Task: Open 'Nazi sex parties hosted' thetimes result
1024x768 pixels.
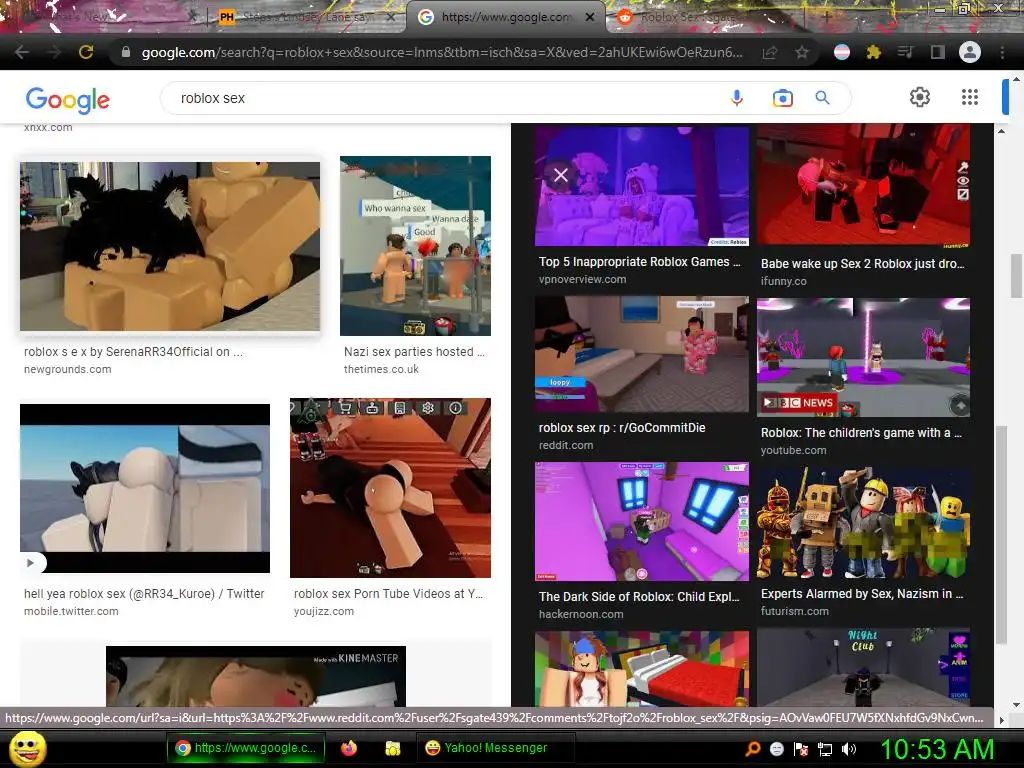Action: (414, 351)
